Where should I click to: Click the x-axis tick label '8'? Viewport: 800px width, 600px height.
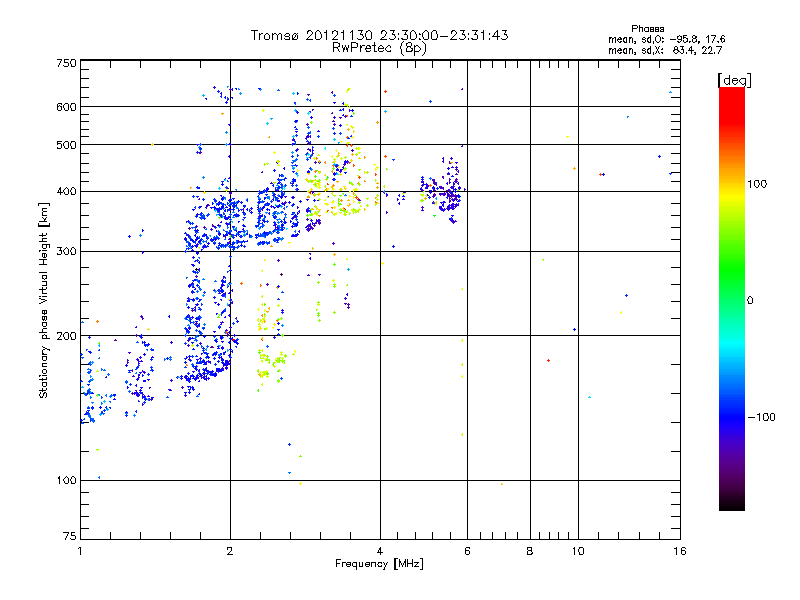530,551
